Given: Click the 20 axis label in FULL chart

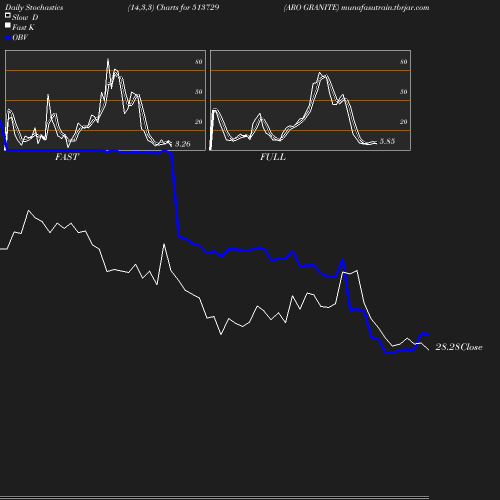Looking at the screenshot, I should 404,122.
